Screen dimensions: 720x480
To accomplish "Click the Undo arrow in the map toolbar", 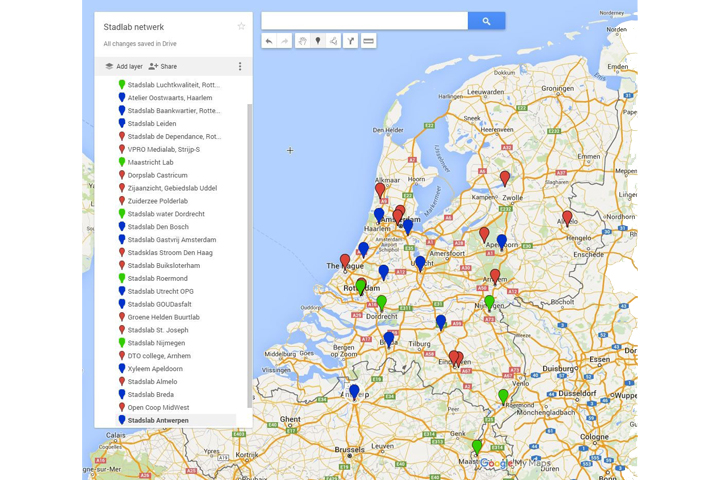I will click(269, 41).
